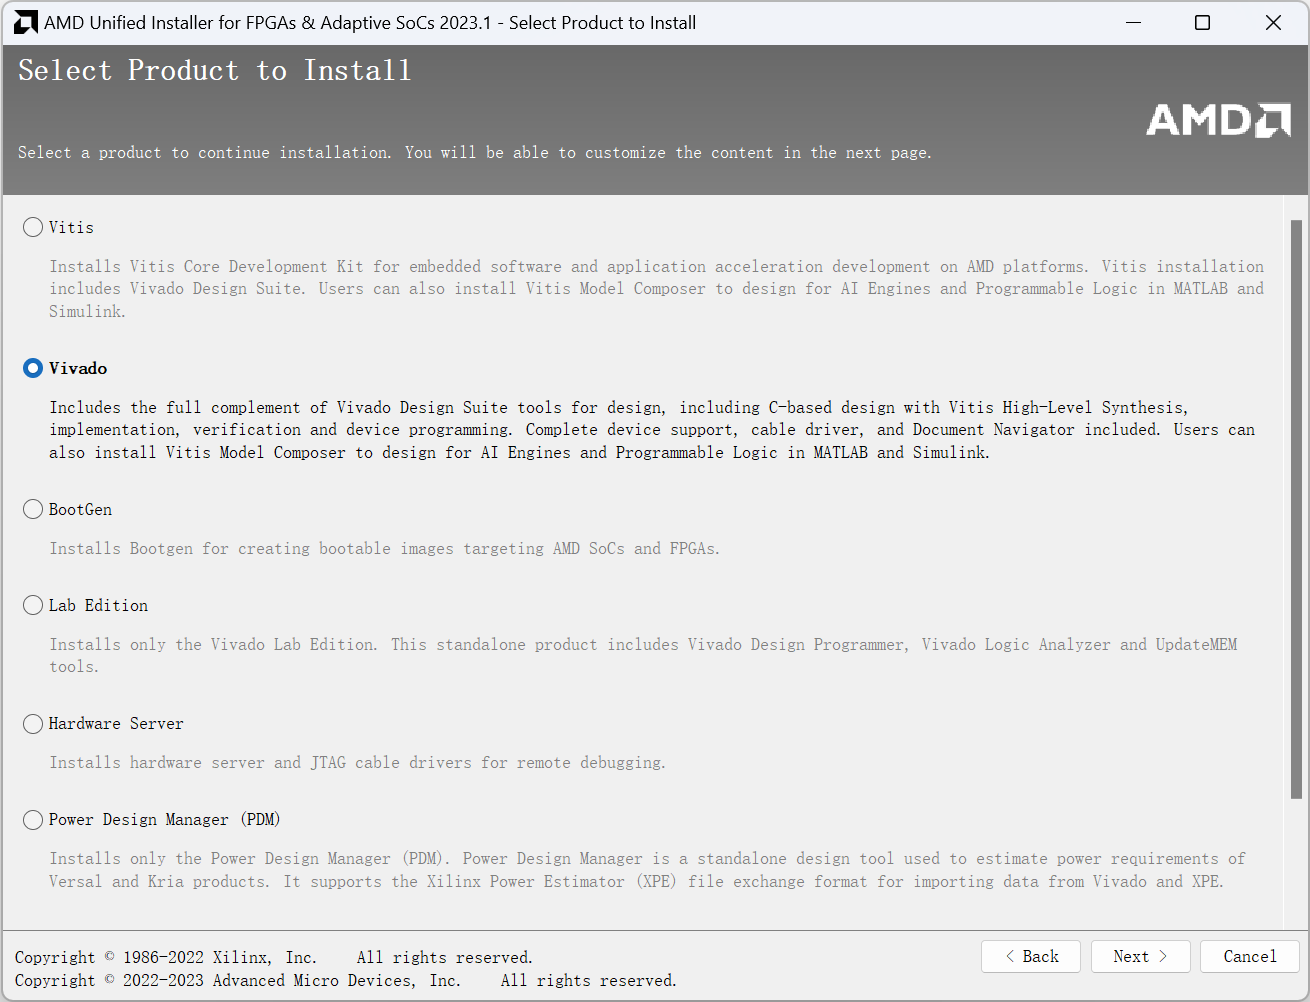Pick the Lab Edition option
The image size is (1310, 1002).
click(x=33, y=605)
